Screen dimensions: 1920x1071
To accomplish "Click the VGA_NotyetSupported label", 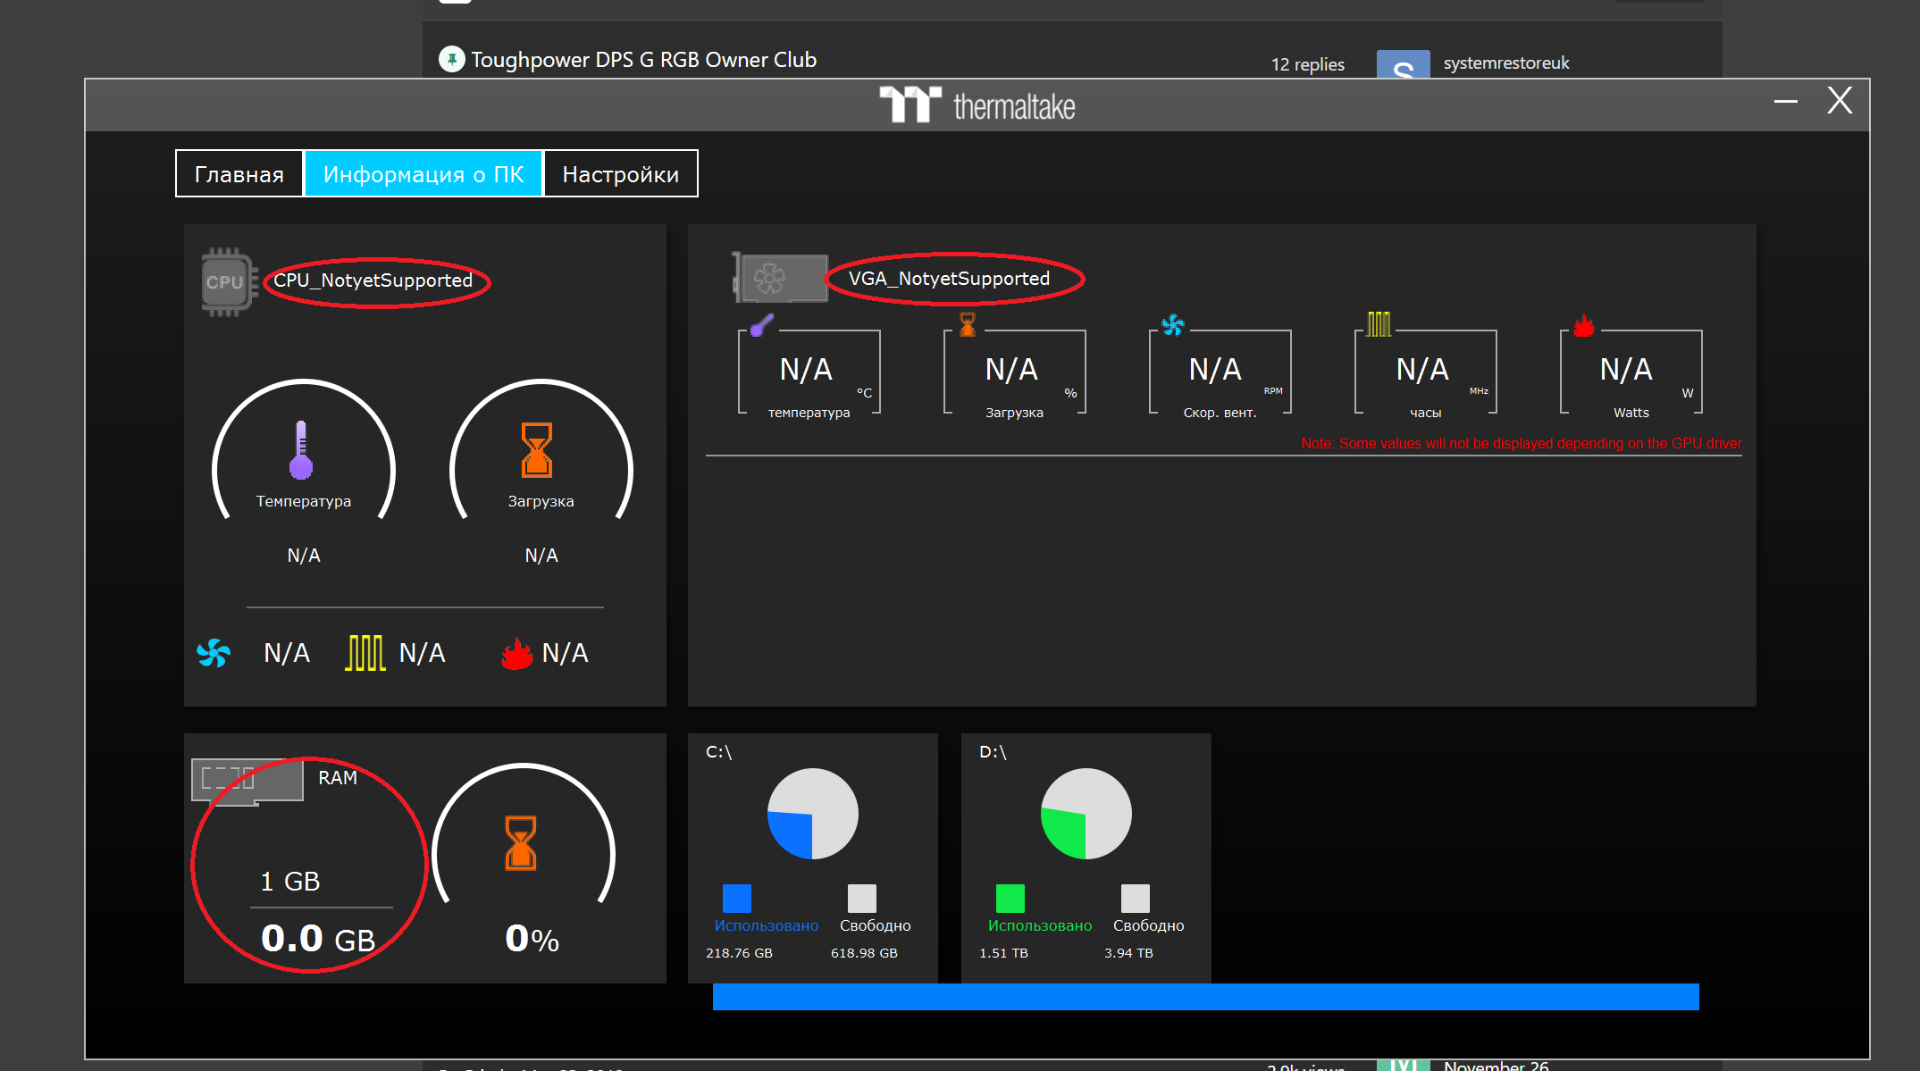I will [x=949, y=279].
